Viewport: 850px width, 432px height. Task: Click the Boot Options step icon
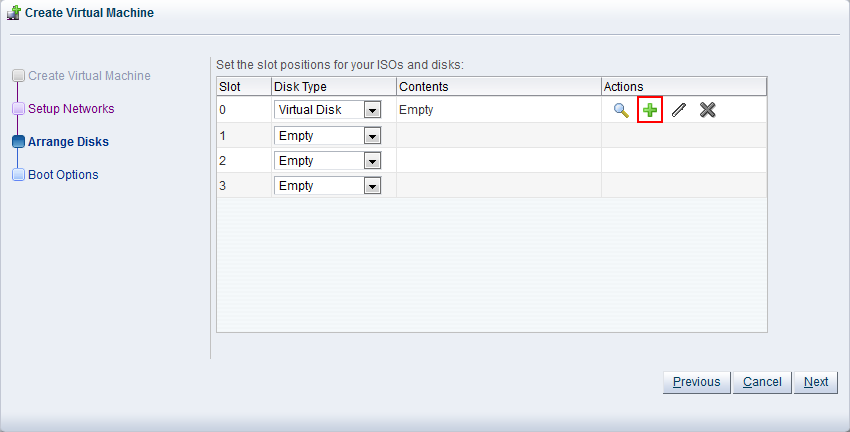(x=18, y=175)
